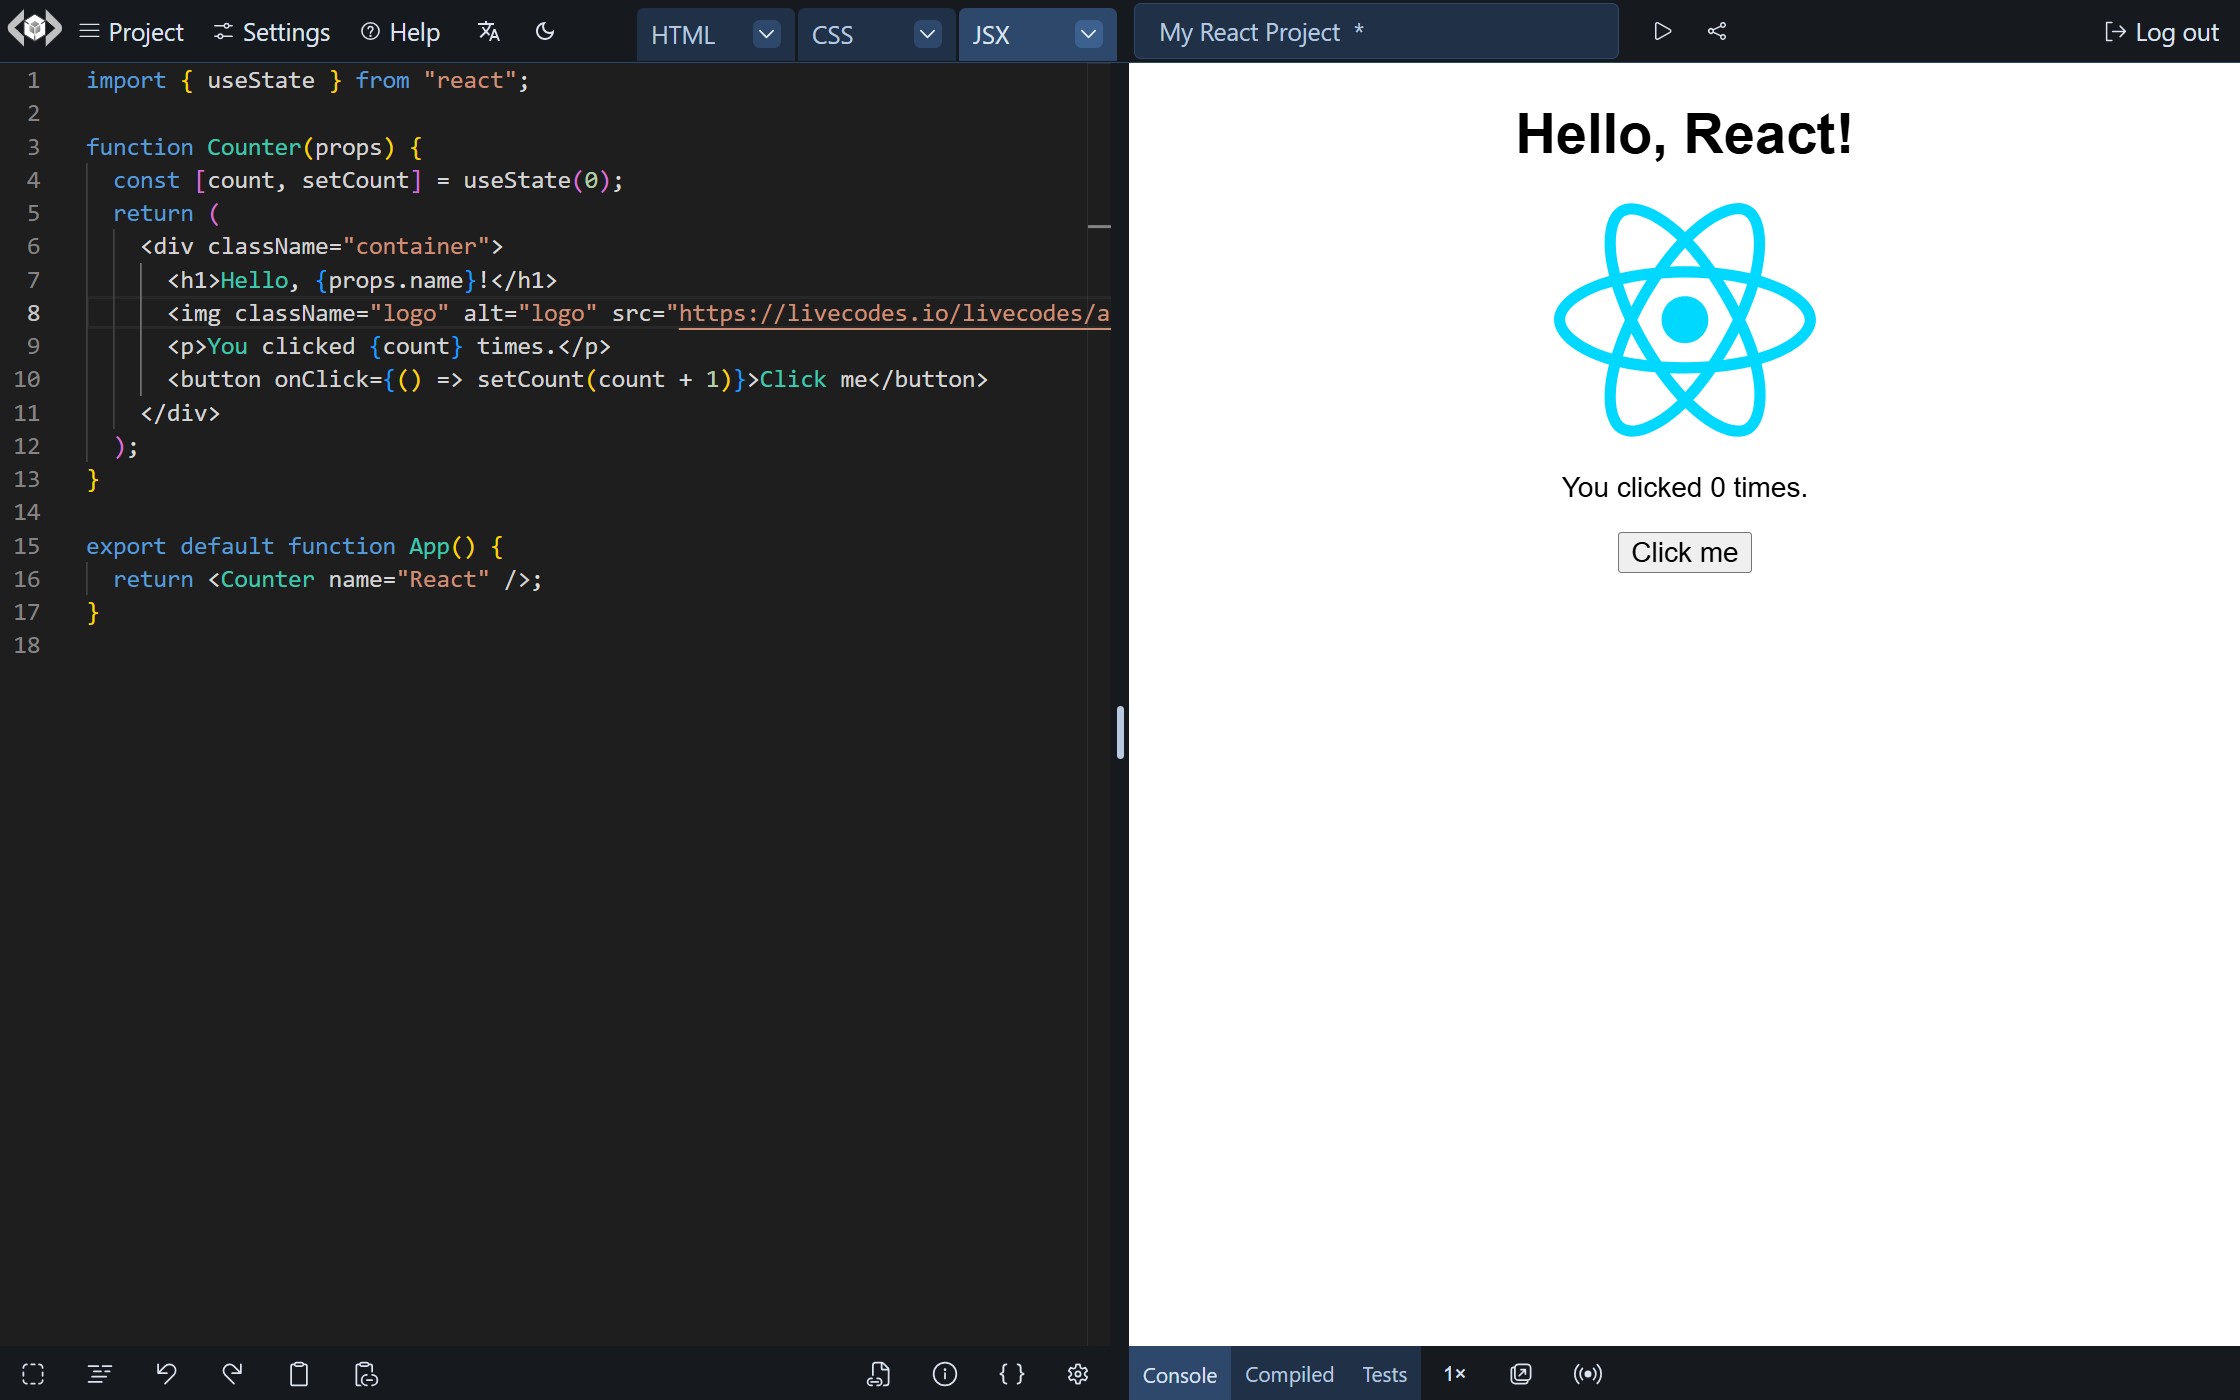
Task: Open the JSX editor dropdown
Action: [1088, 33]
